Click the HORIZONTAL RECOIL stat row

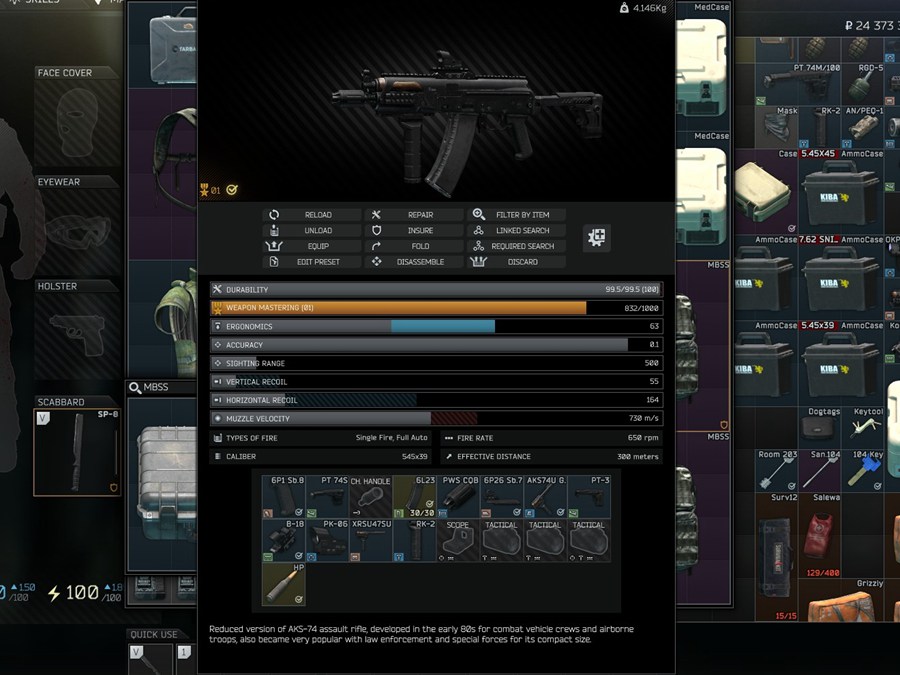point(437,399)
